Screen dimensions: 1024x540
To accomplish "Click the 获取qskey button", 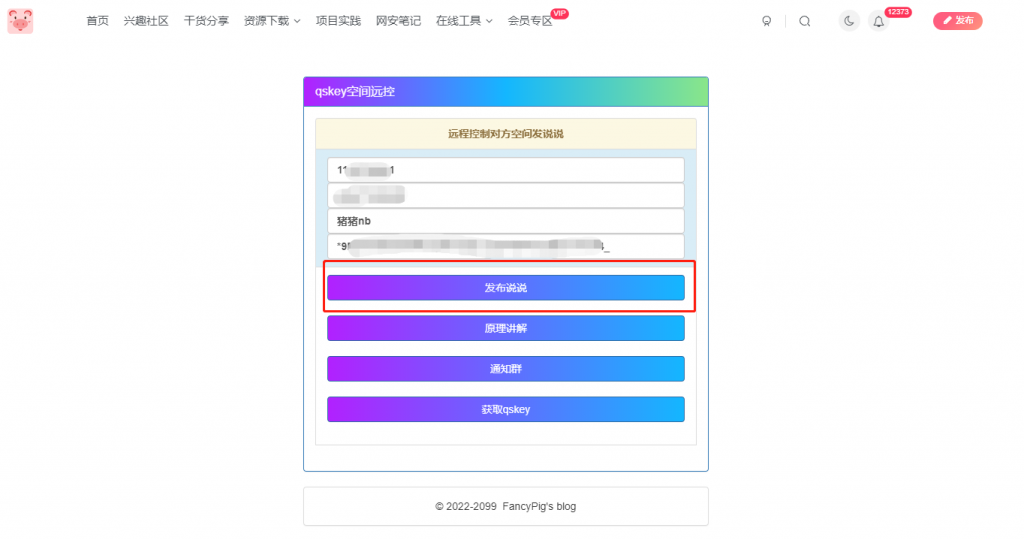I will [x=505, y=409].
